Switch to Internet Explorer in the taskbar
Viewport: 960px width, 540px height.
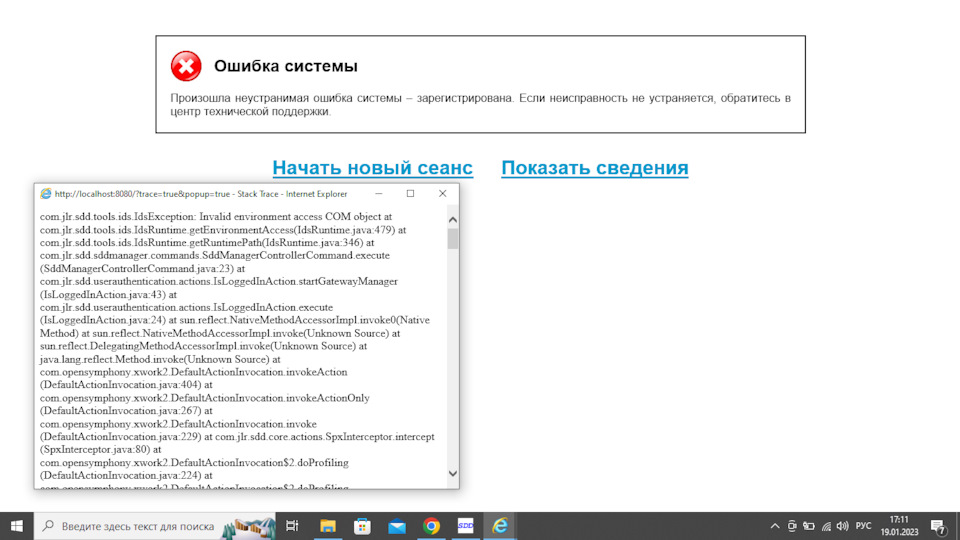pos(500,526)
